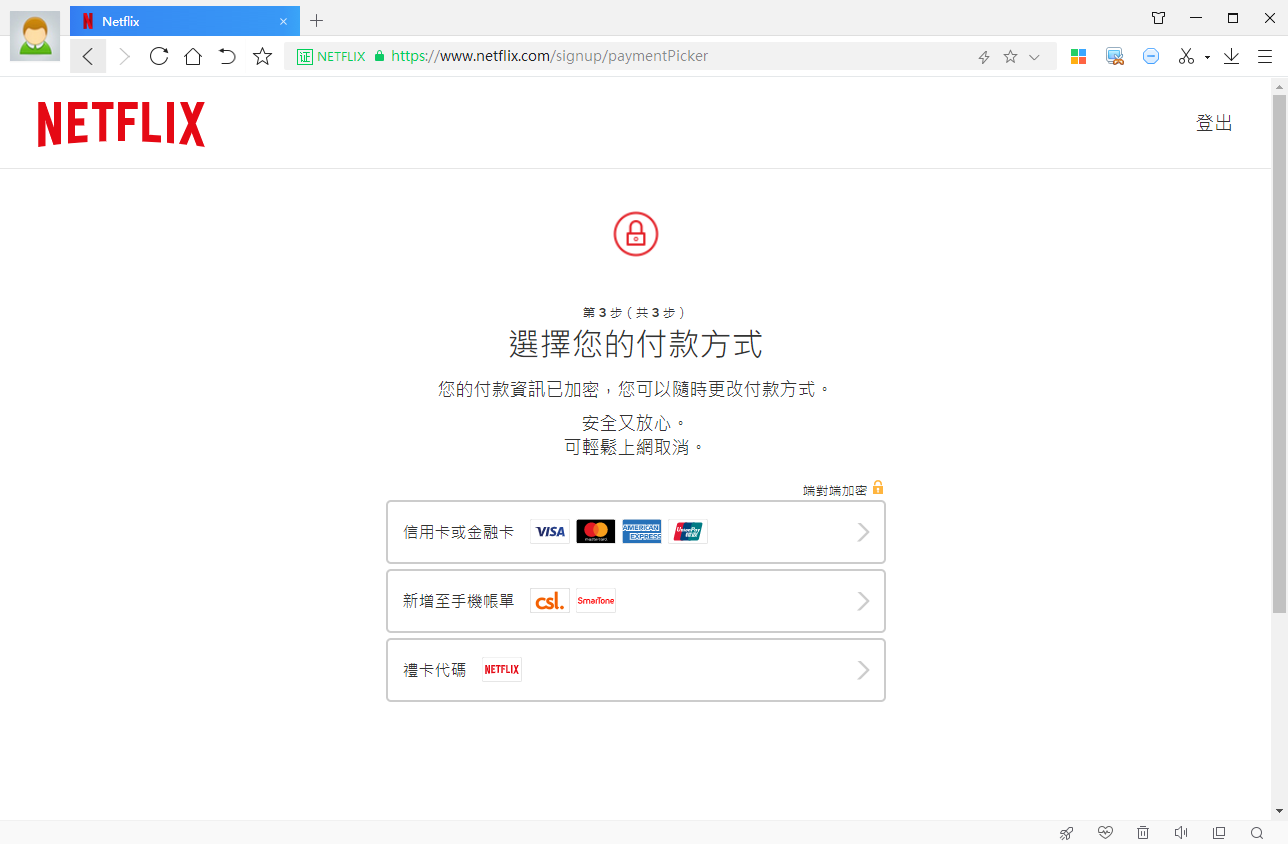Open the scissors tool dropdown arrow
1288x844 pixels.
[1207, 58]
